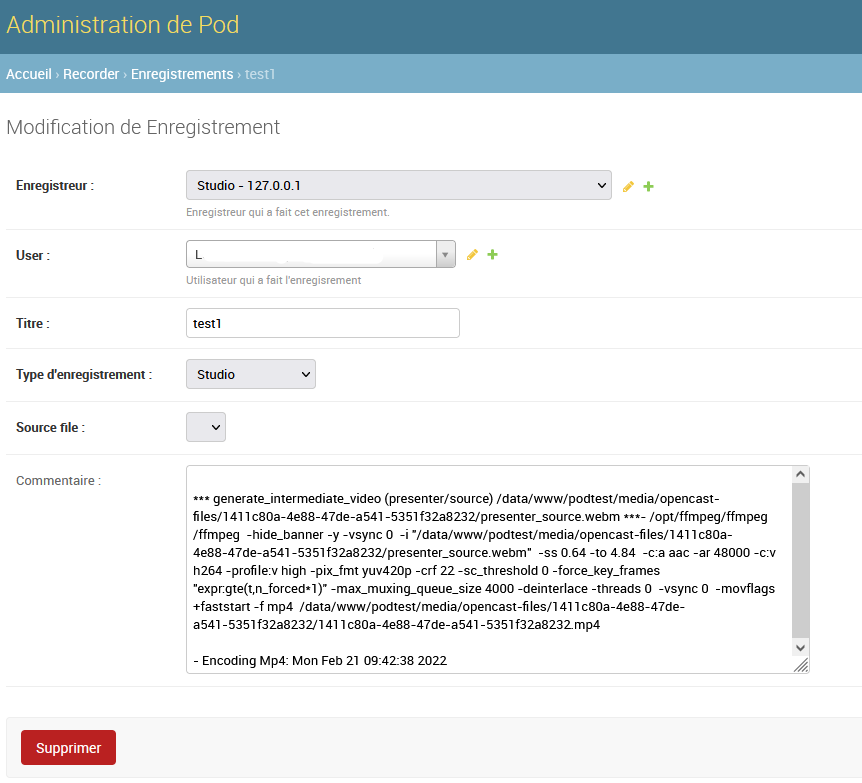The width and height of the screenshot is (862, 783).
Task: Add a new Enregistreur with the plus icon
Action: point(648,186)
